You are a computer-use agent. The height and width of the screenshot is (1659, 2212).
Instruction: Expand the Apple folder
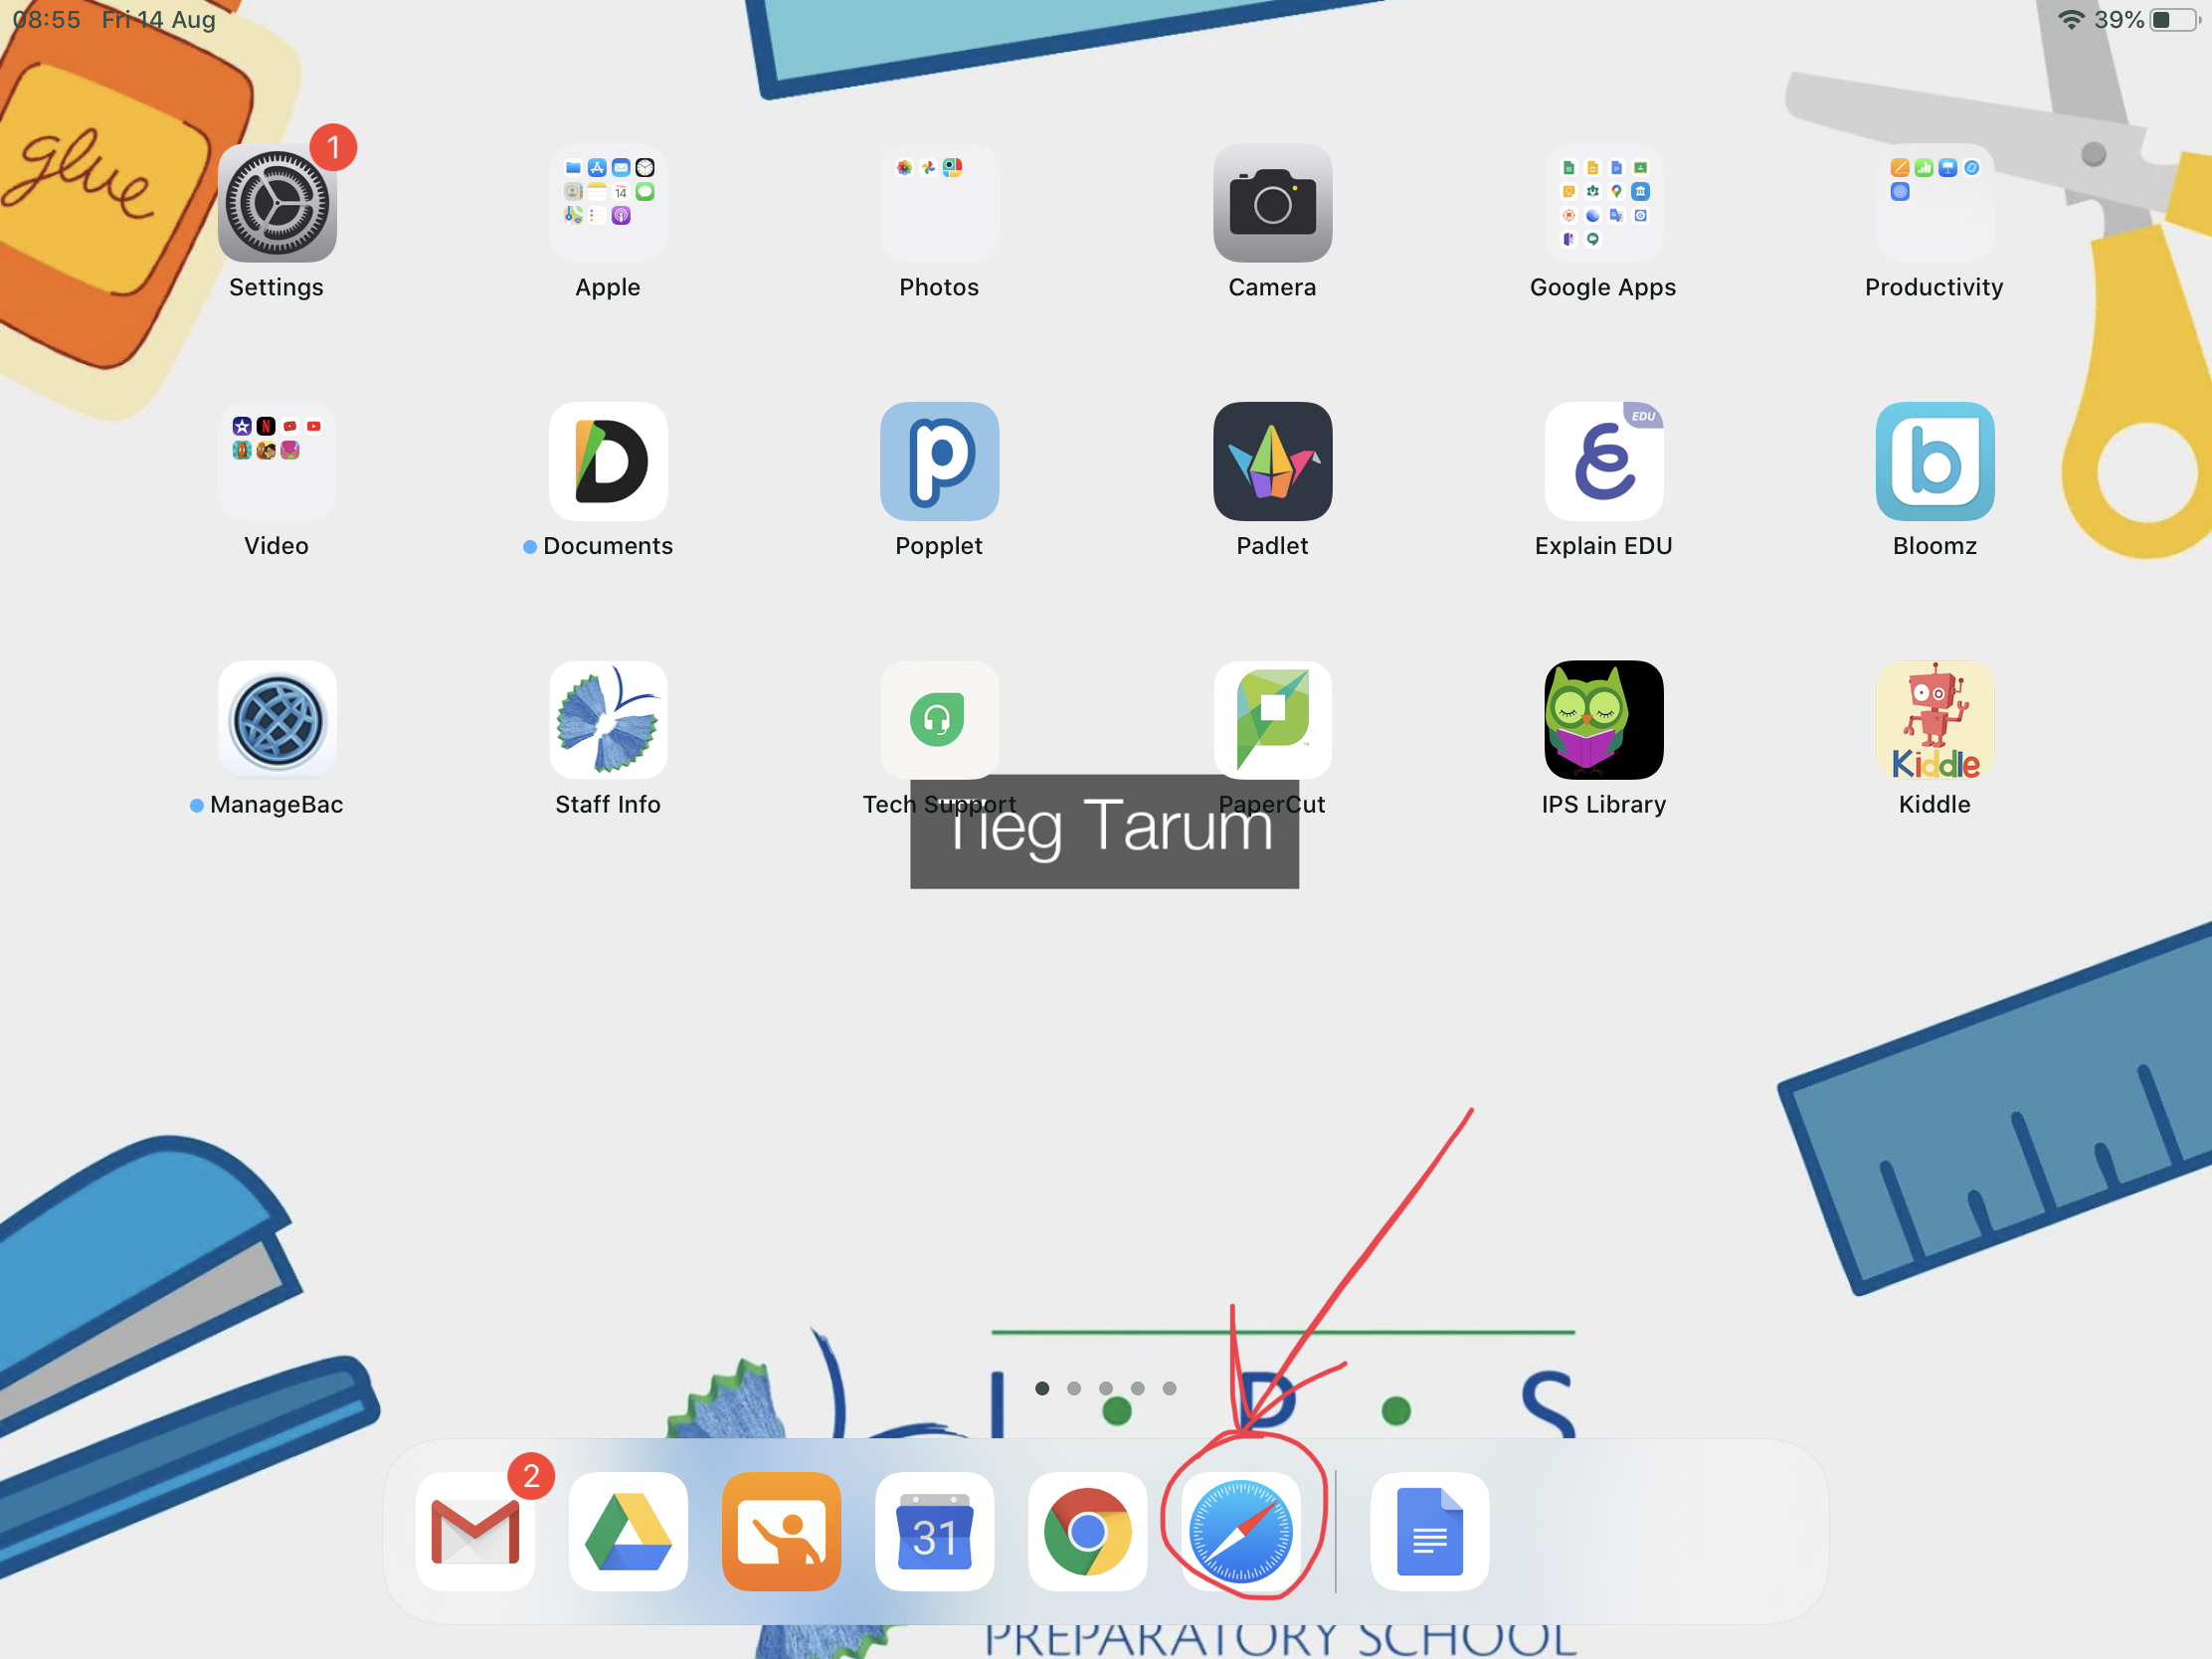(x=608, y=204)
